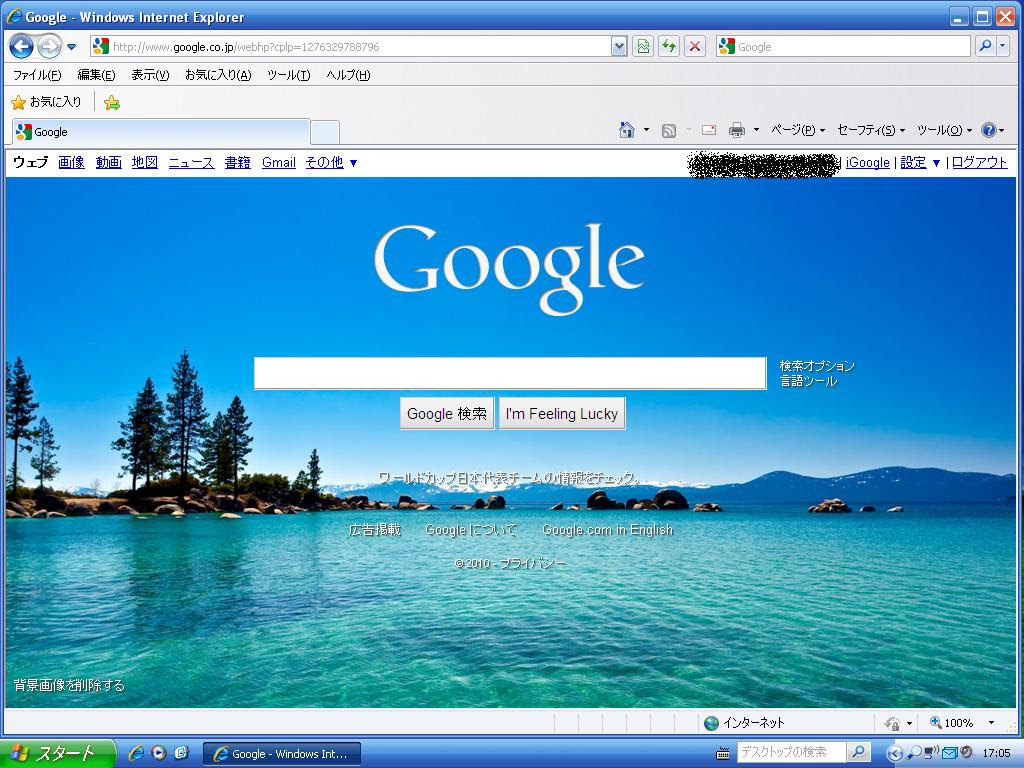Open a new blank tab
Image resolution: width=1024 pixels, height=768 pixels.
click(x=325, y=133)
